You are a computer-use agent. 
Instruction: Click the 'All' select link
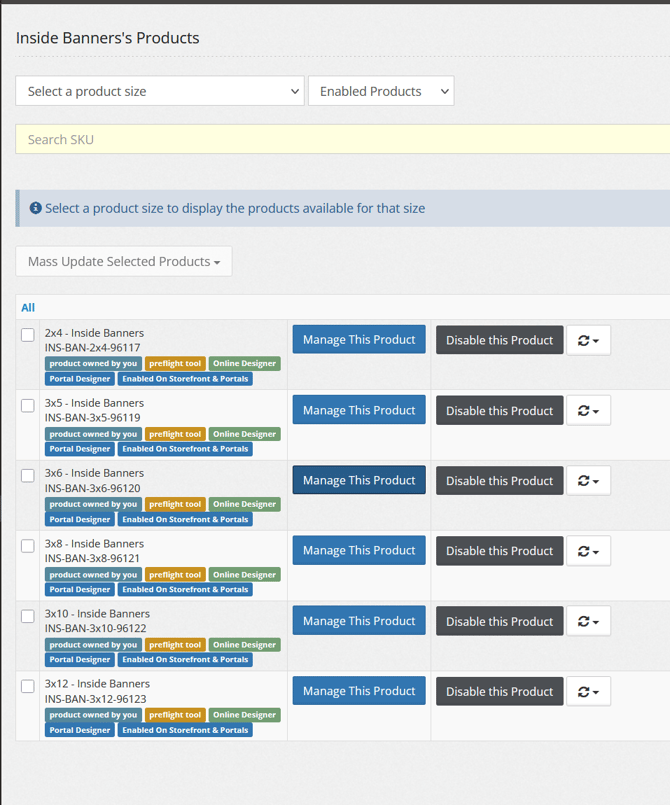click(28, 308)
